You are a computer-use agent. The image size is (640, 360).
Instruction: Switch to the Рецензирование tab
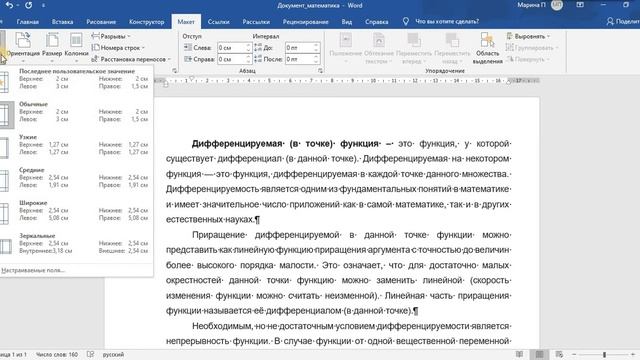[x=305, y=22]
